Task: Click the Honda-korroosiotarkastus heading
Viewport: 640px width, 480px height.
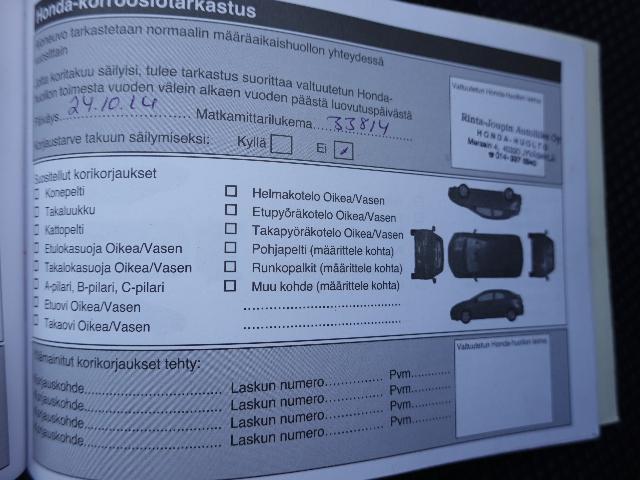Action: point(146,10)
